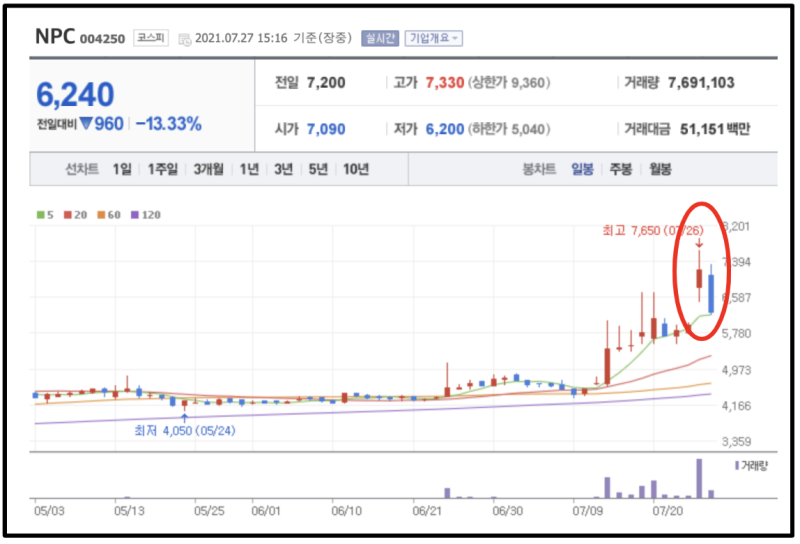
Task: Switch to the 월봉 monthly candle chart
Action: pyautogui.click(x=660, y=169)
